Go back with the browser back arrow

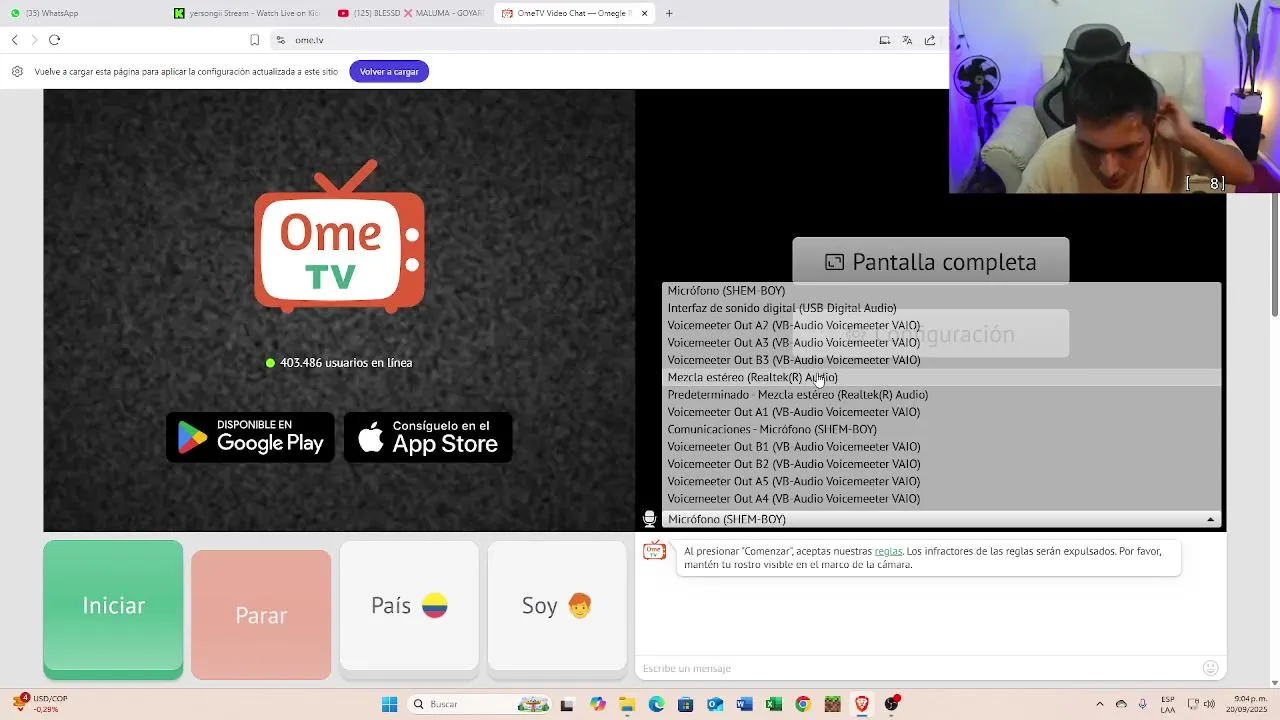15,40
